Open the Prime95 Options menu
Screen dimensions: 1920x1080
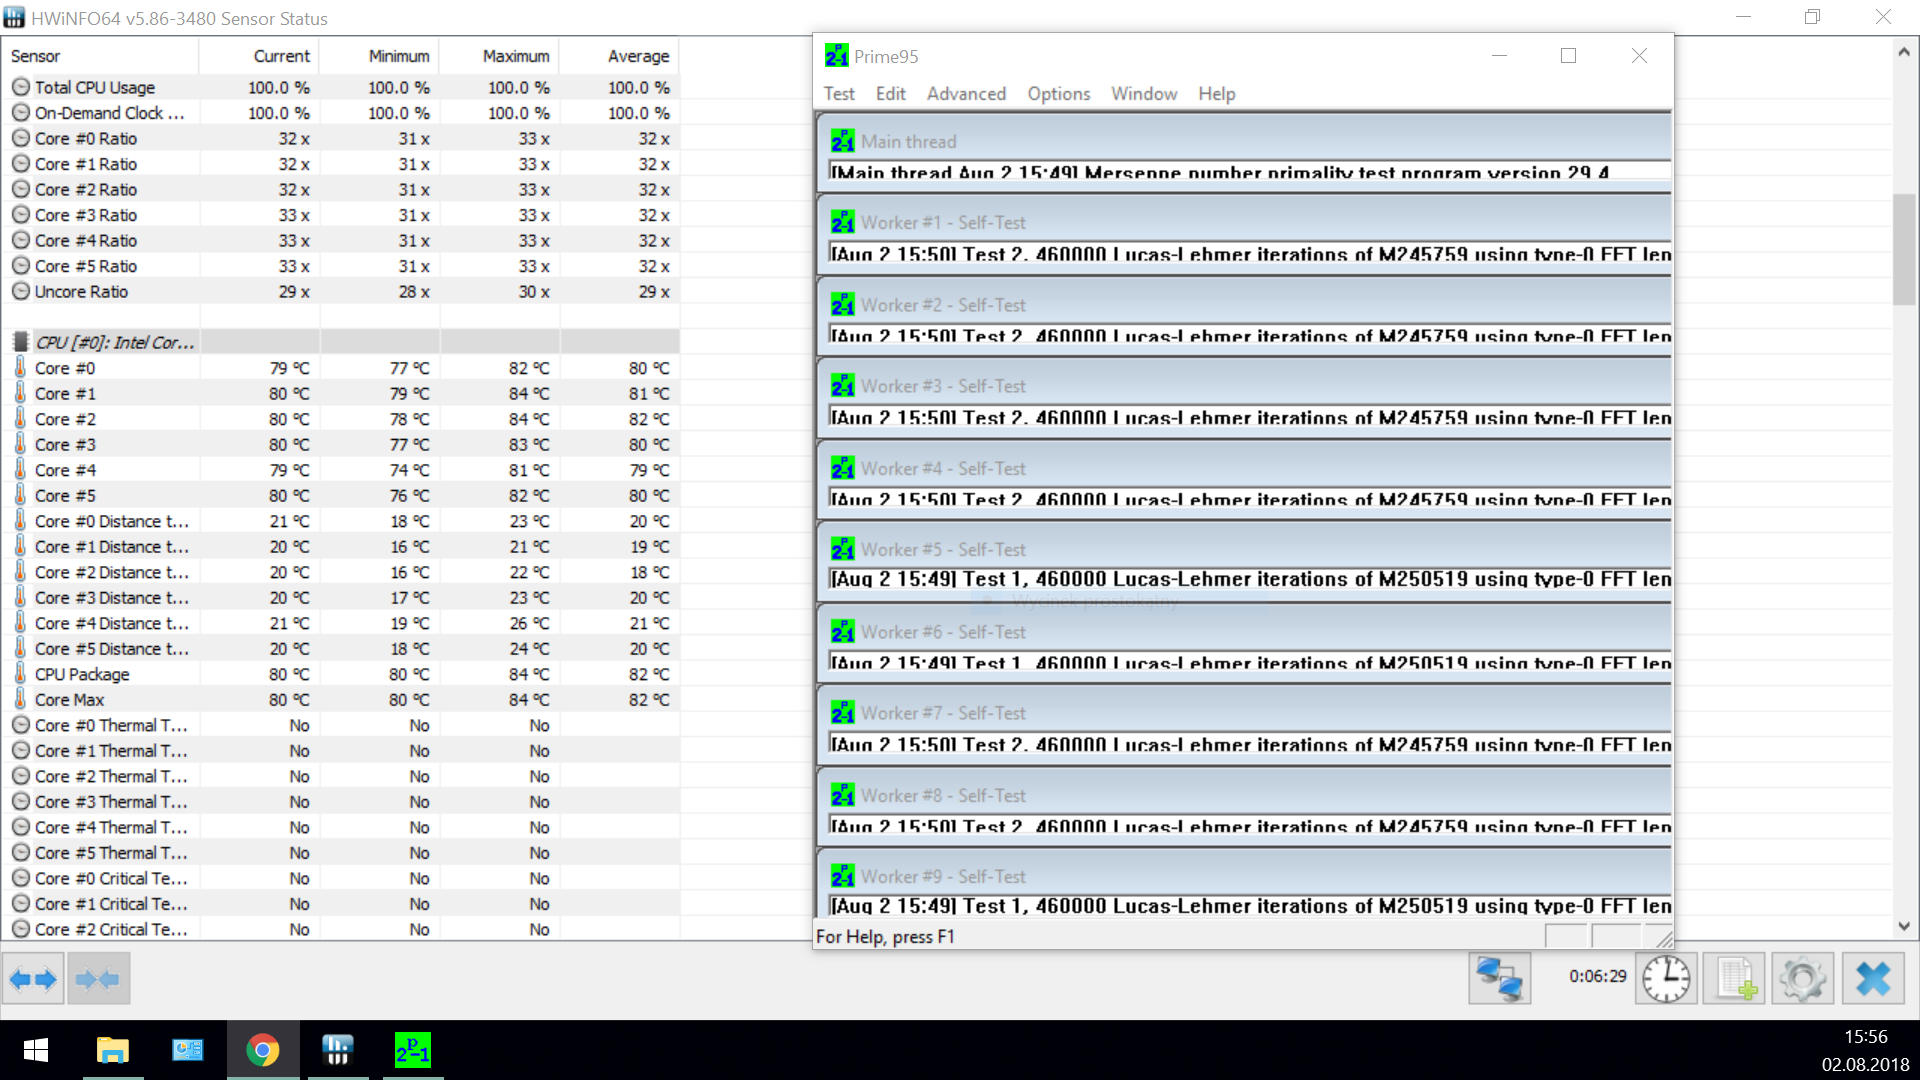click(1058, 93)
